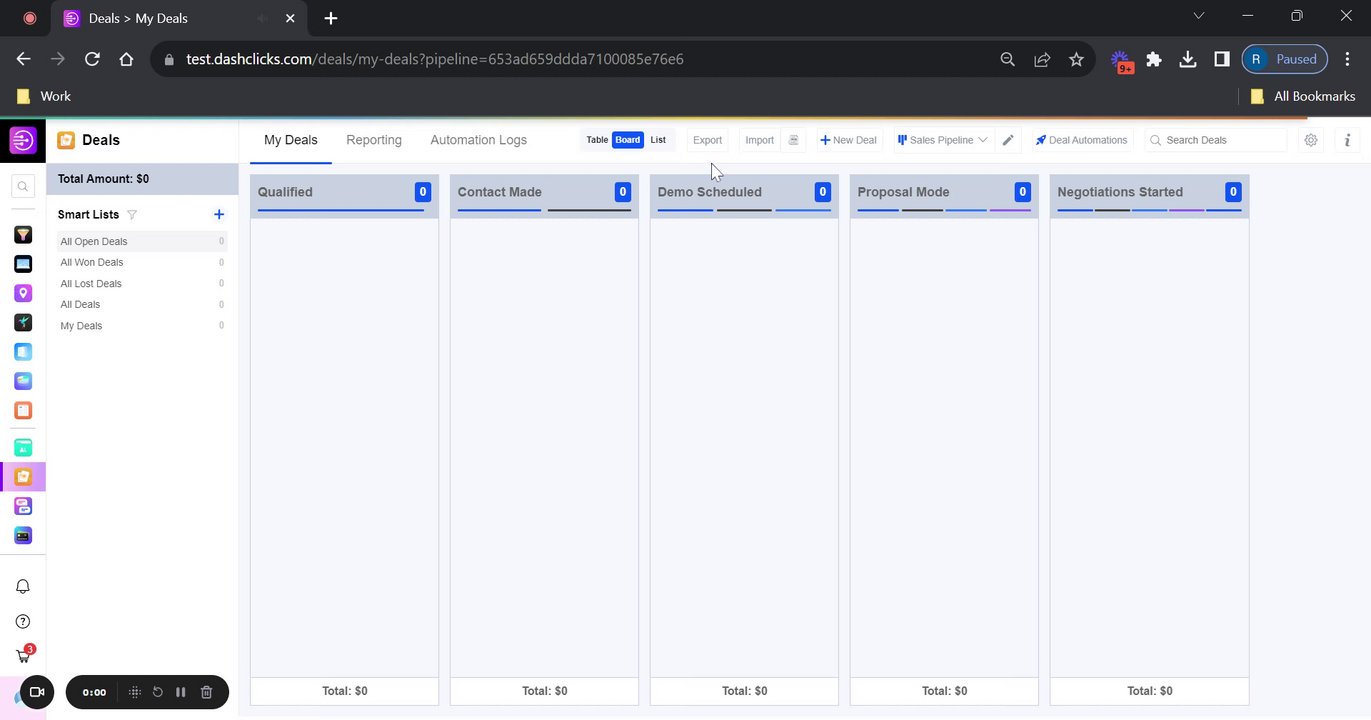Image resolution: width=1371 pixels, height=720 pixels.
Task: Delete the recording with the trash icon
Action: click(x=206, y=692)
